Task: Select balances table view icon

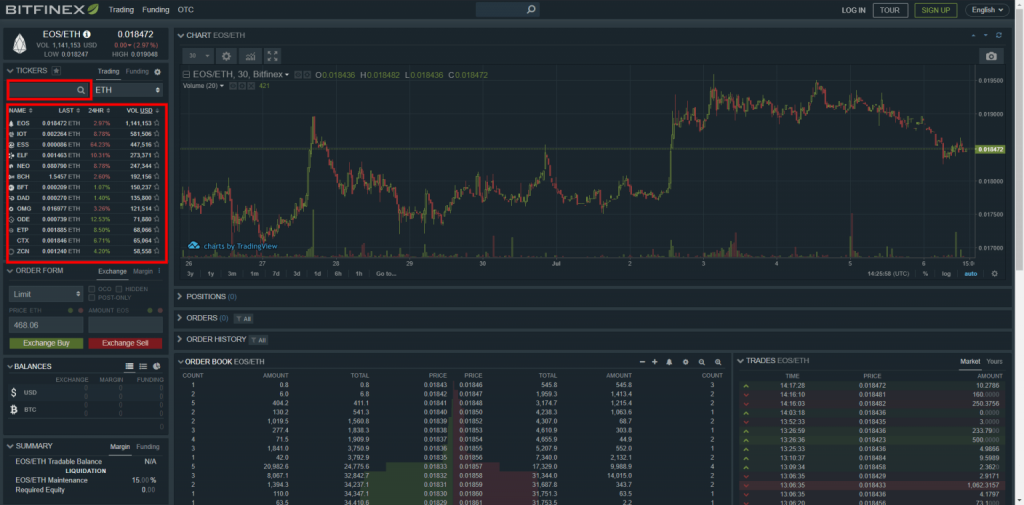Action: click(129, 367)
